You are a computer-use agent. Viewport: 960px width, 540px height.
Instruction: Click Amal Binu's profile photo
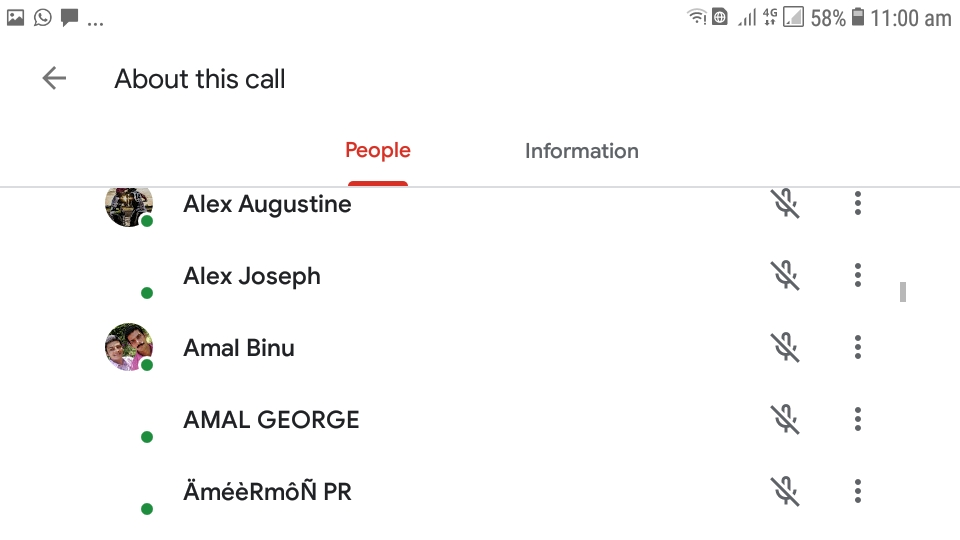(129, 348)
